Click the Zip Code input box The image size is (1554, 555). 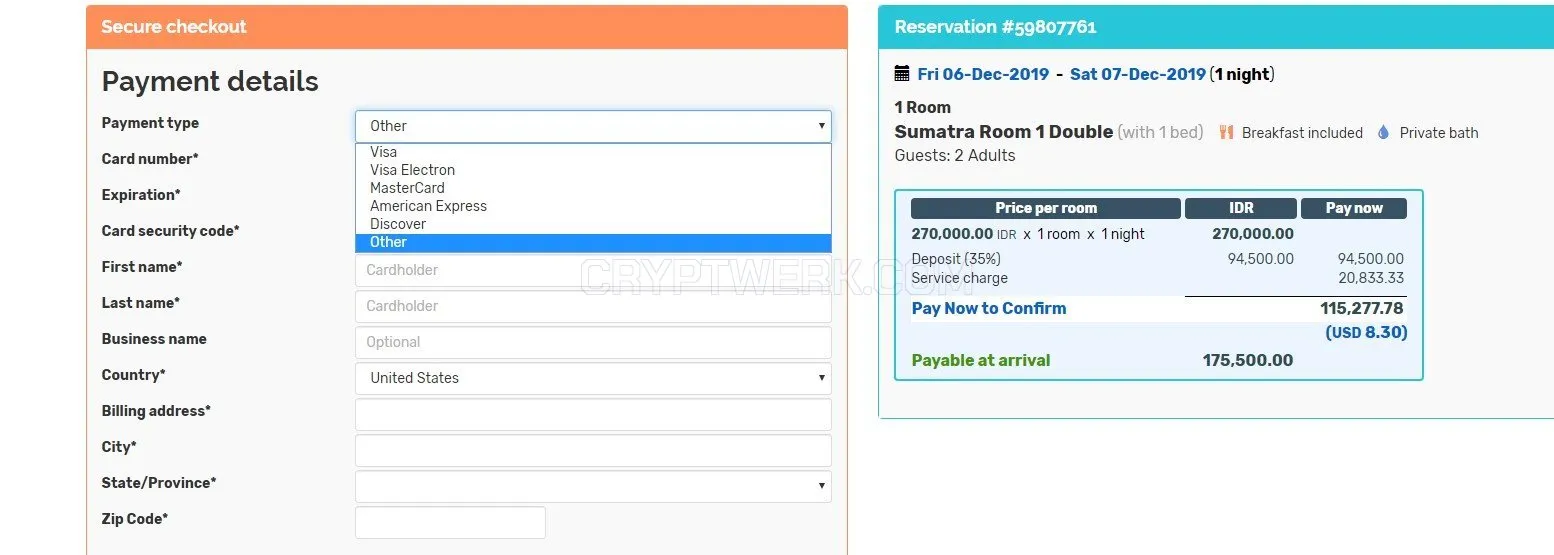450,522
